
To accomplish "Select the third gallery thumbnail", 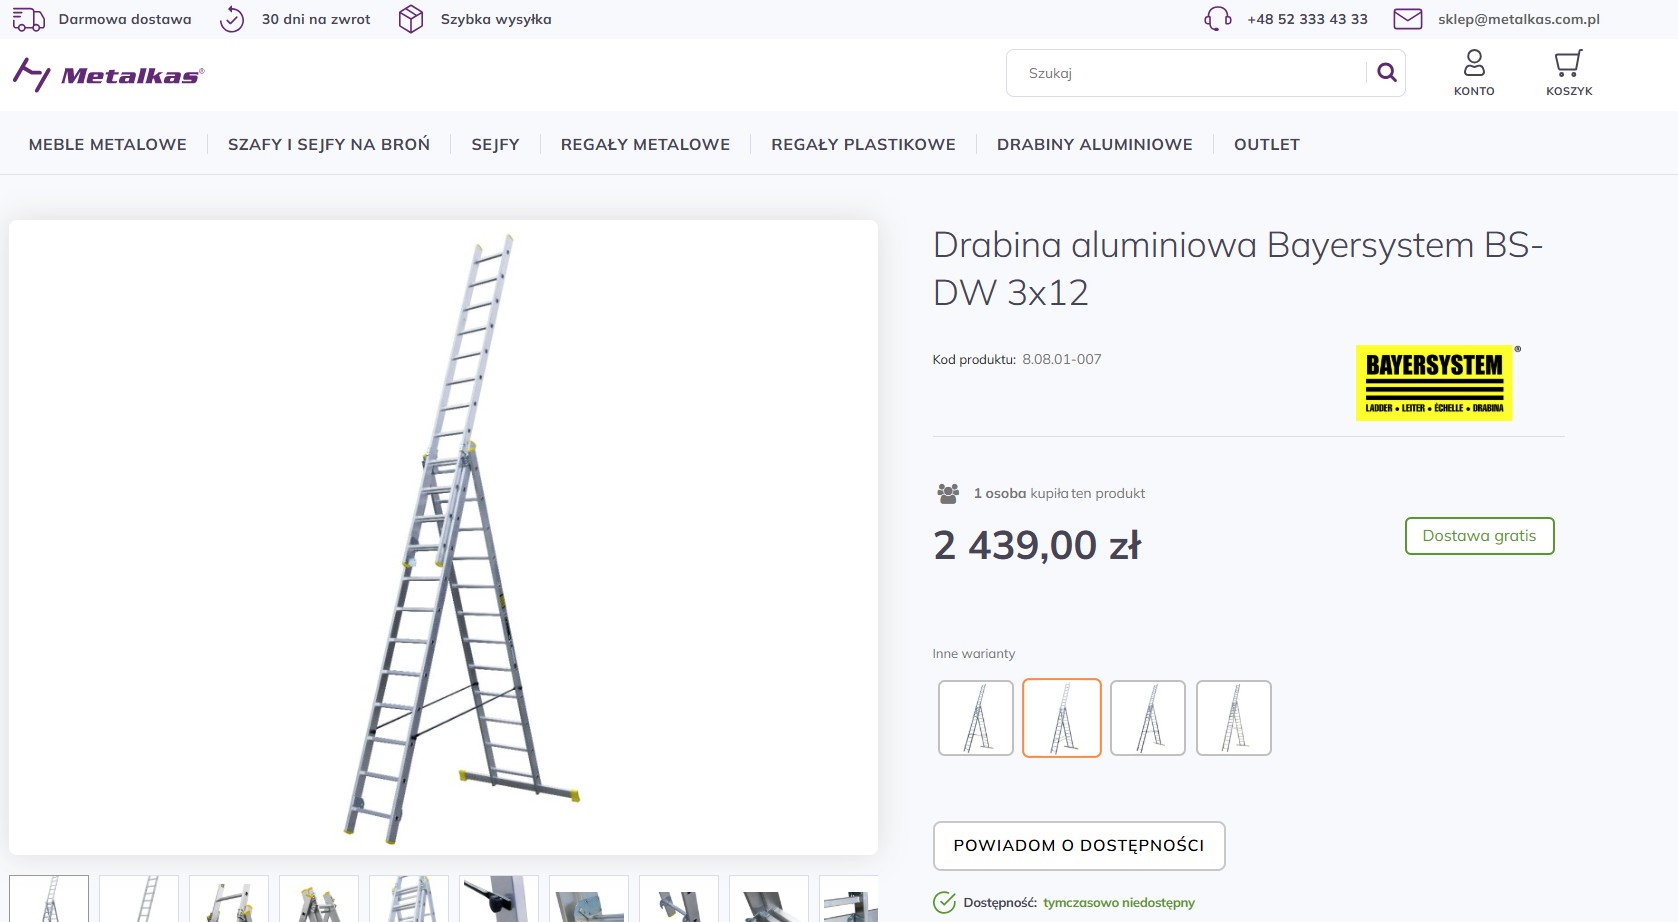I will [229, 898].
